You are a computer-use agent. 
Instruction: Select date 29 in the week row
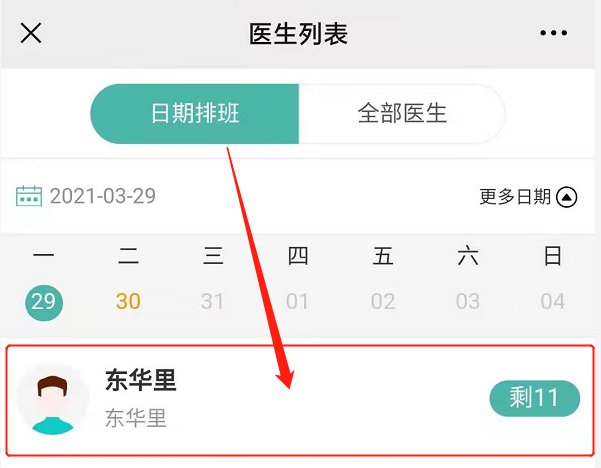point(44,303)
